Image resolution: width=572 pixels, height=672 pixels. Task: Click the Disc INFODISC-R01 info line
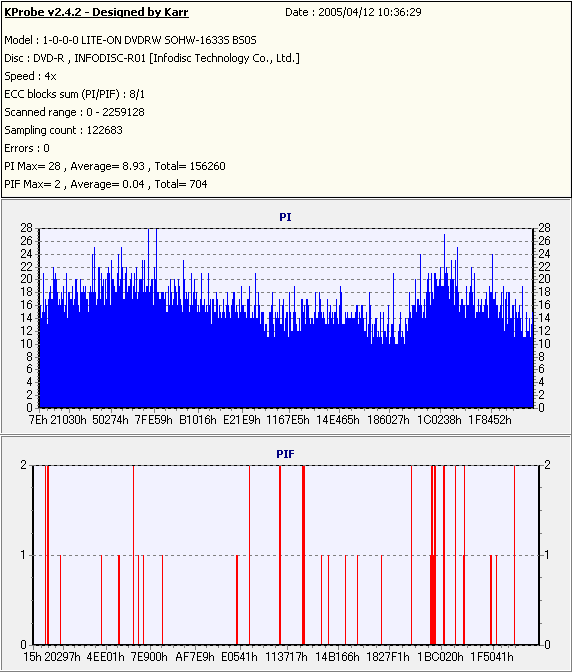[x=152, y=58]
